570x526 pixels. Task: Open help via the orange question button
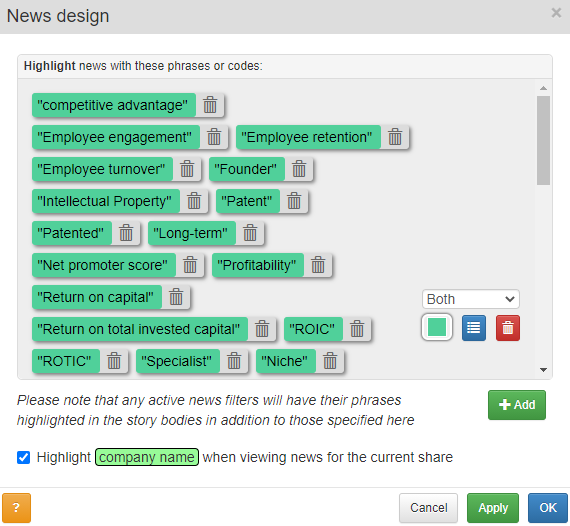[16, 508]
